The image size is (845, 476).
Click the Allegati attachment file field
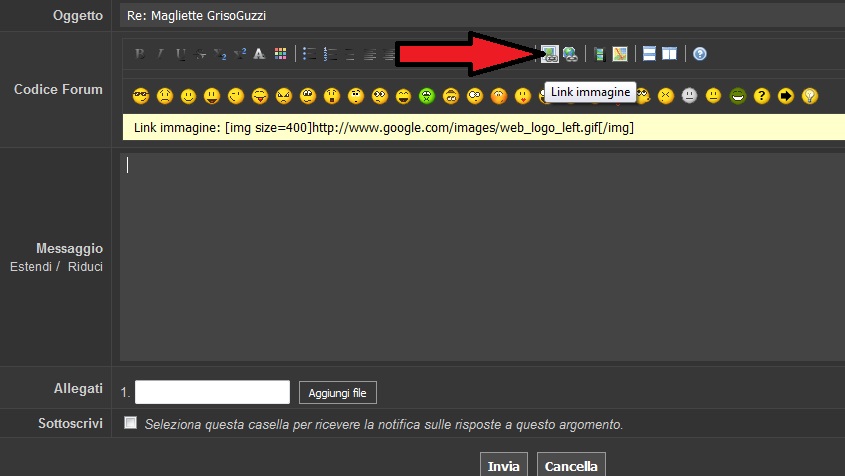click(212, 392)
